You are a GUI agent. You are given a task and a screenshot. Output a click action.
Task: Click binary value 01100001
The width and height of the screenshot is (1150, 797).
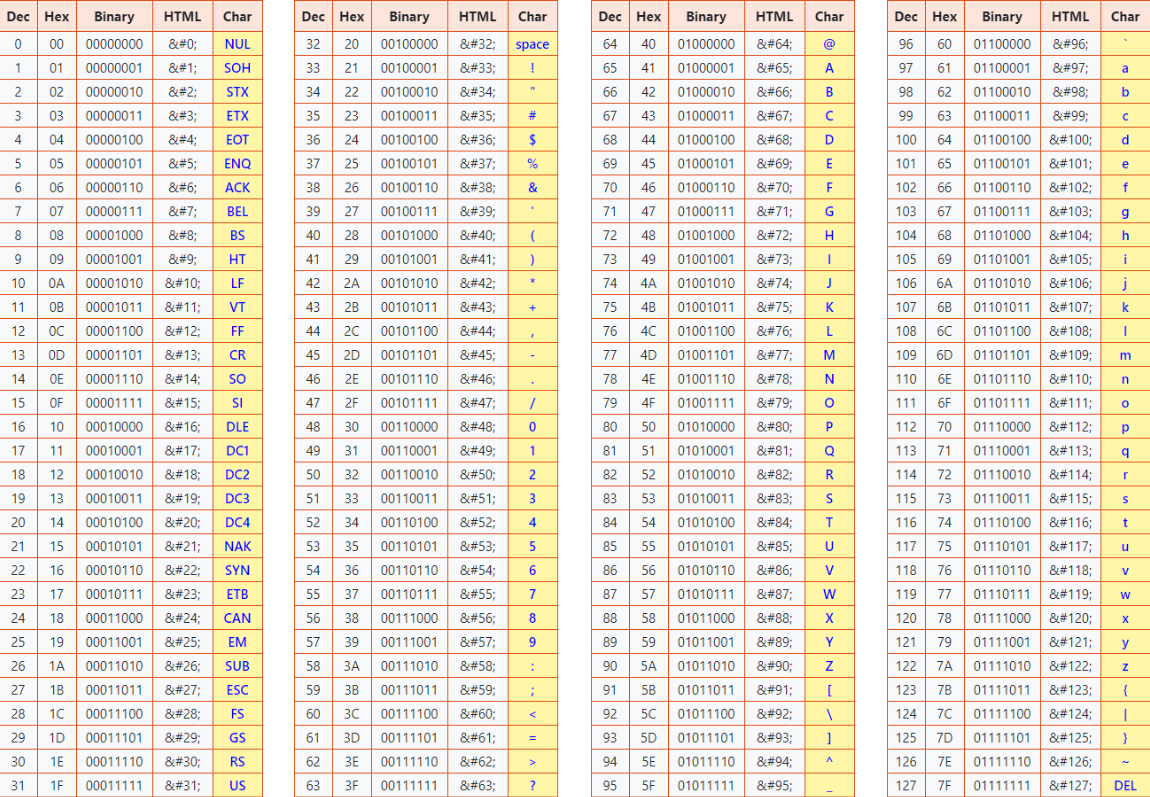(1002, 68)
